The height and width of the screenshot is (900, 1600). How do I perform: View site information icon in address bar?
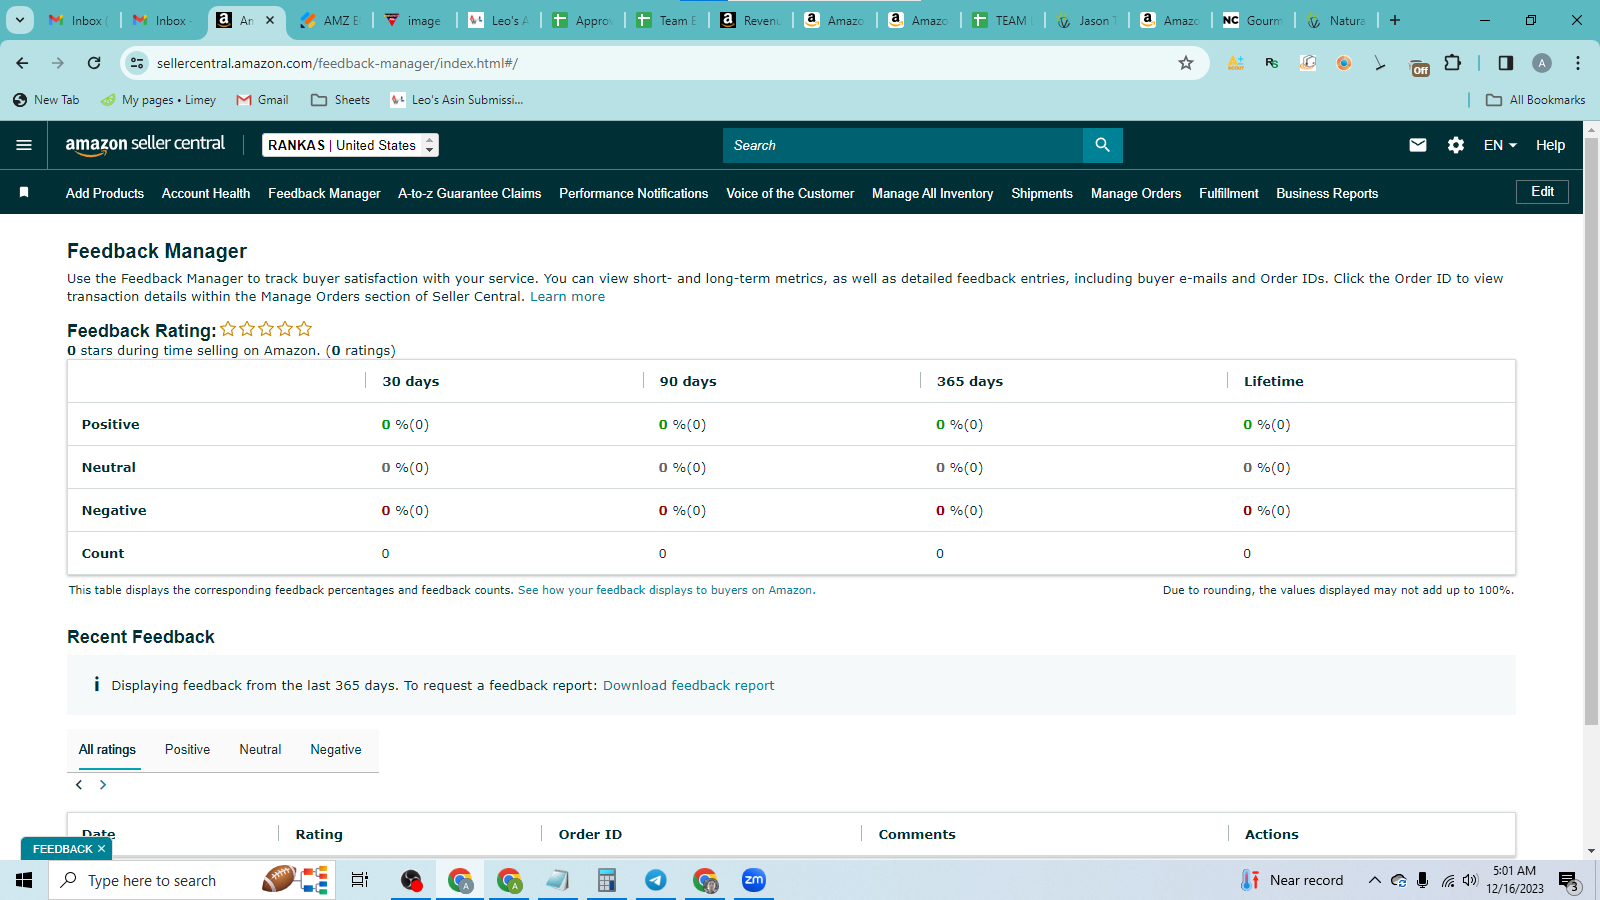[x=138, y=63]
